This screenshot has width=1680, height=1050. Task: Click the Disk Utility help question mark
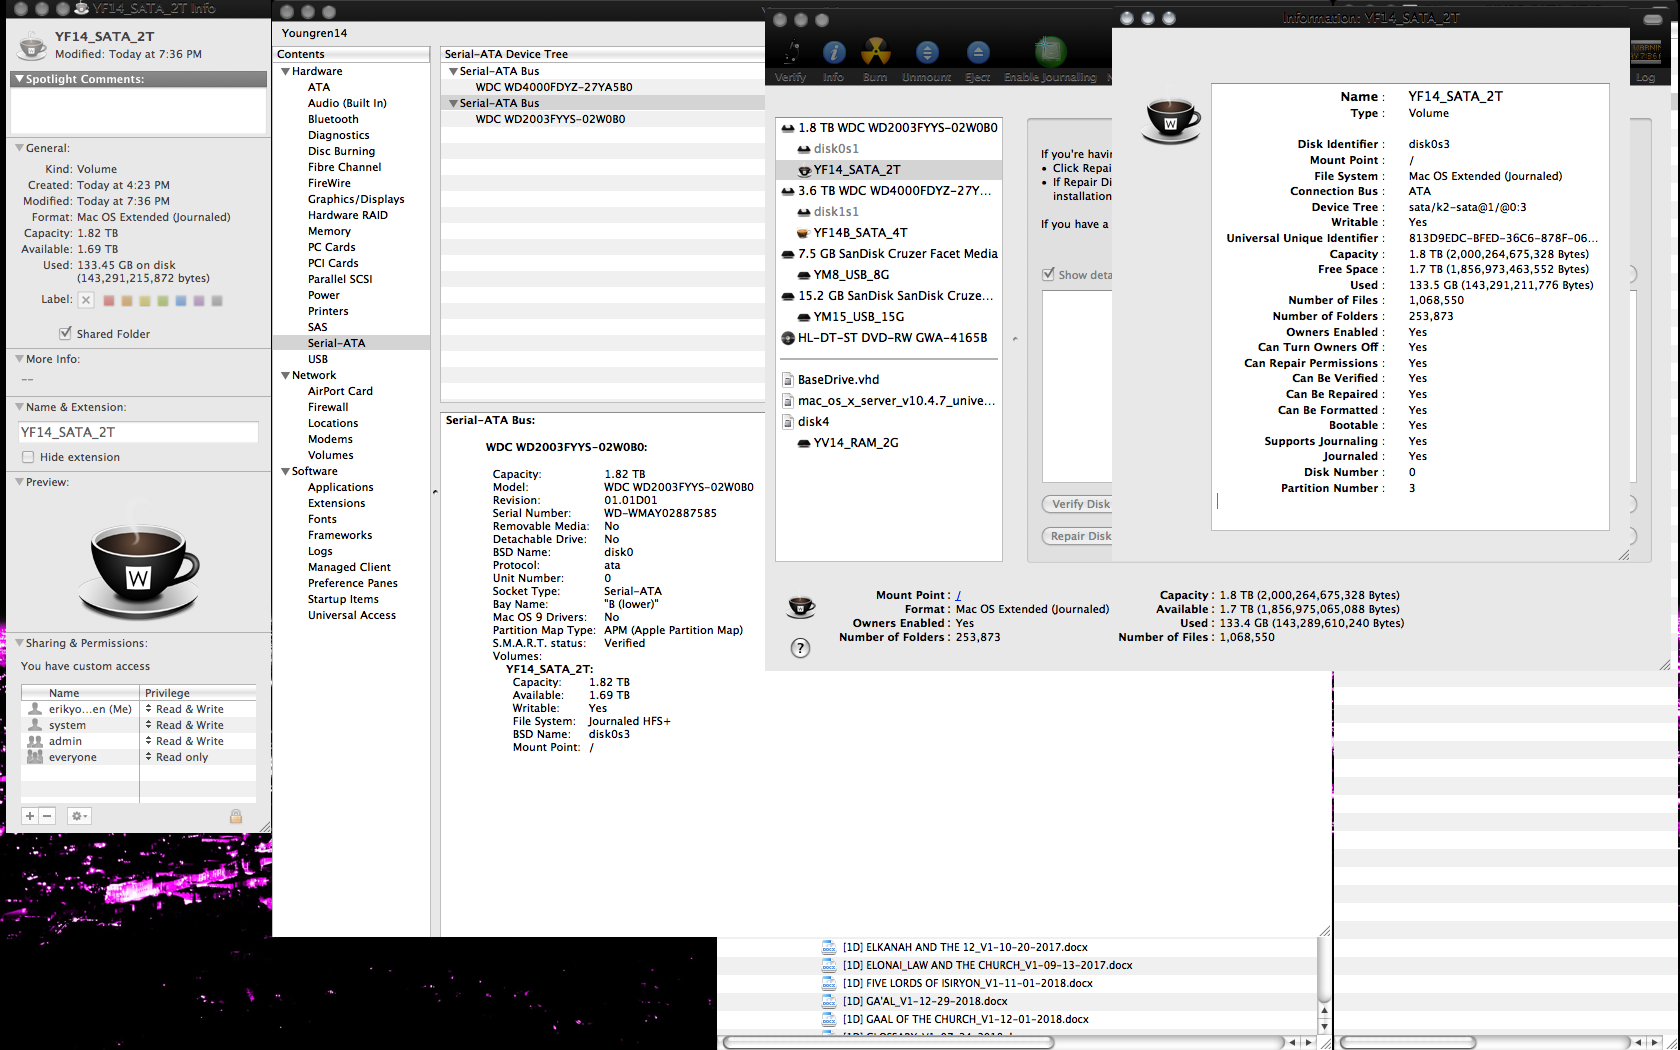[800, 648]
